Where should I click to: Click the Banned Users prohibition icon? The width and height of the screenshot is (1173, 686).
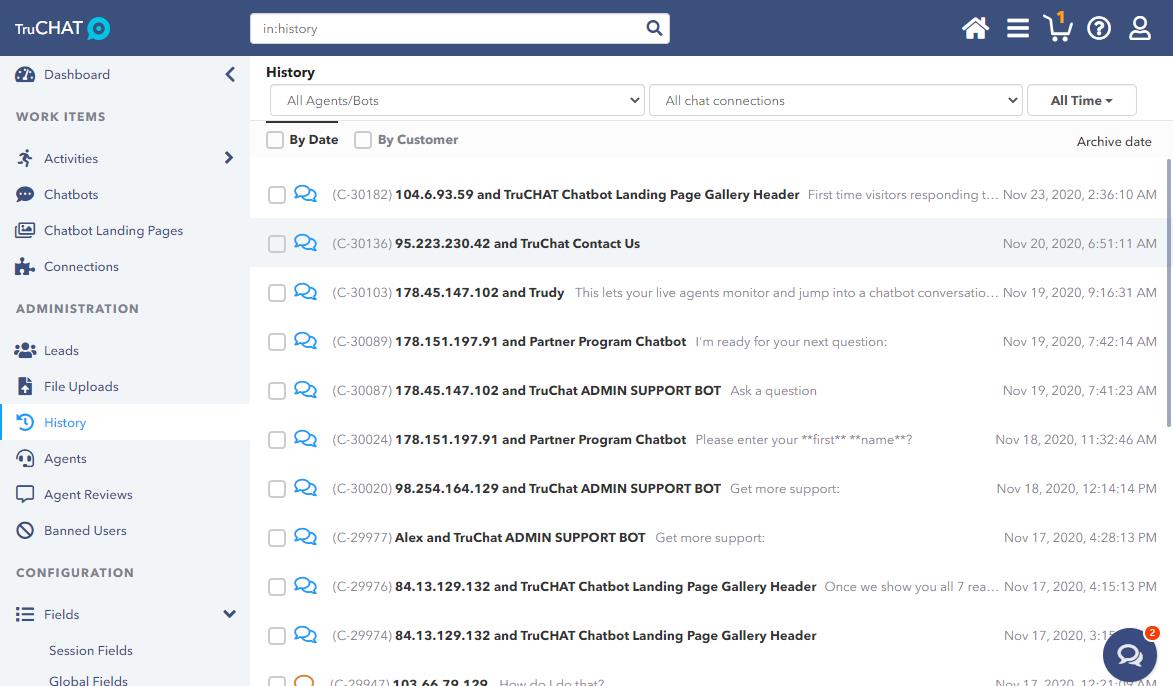pyautogui.click(x=25, y=530)
